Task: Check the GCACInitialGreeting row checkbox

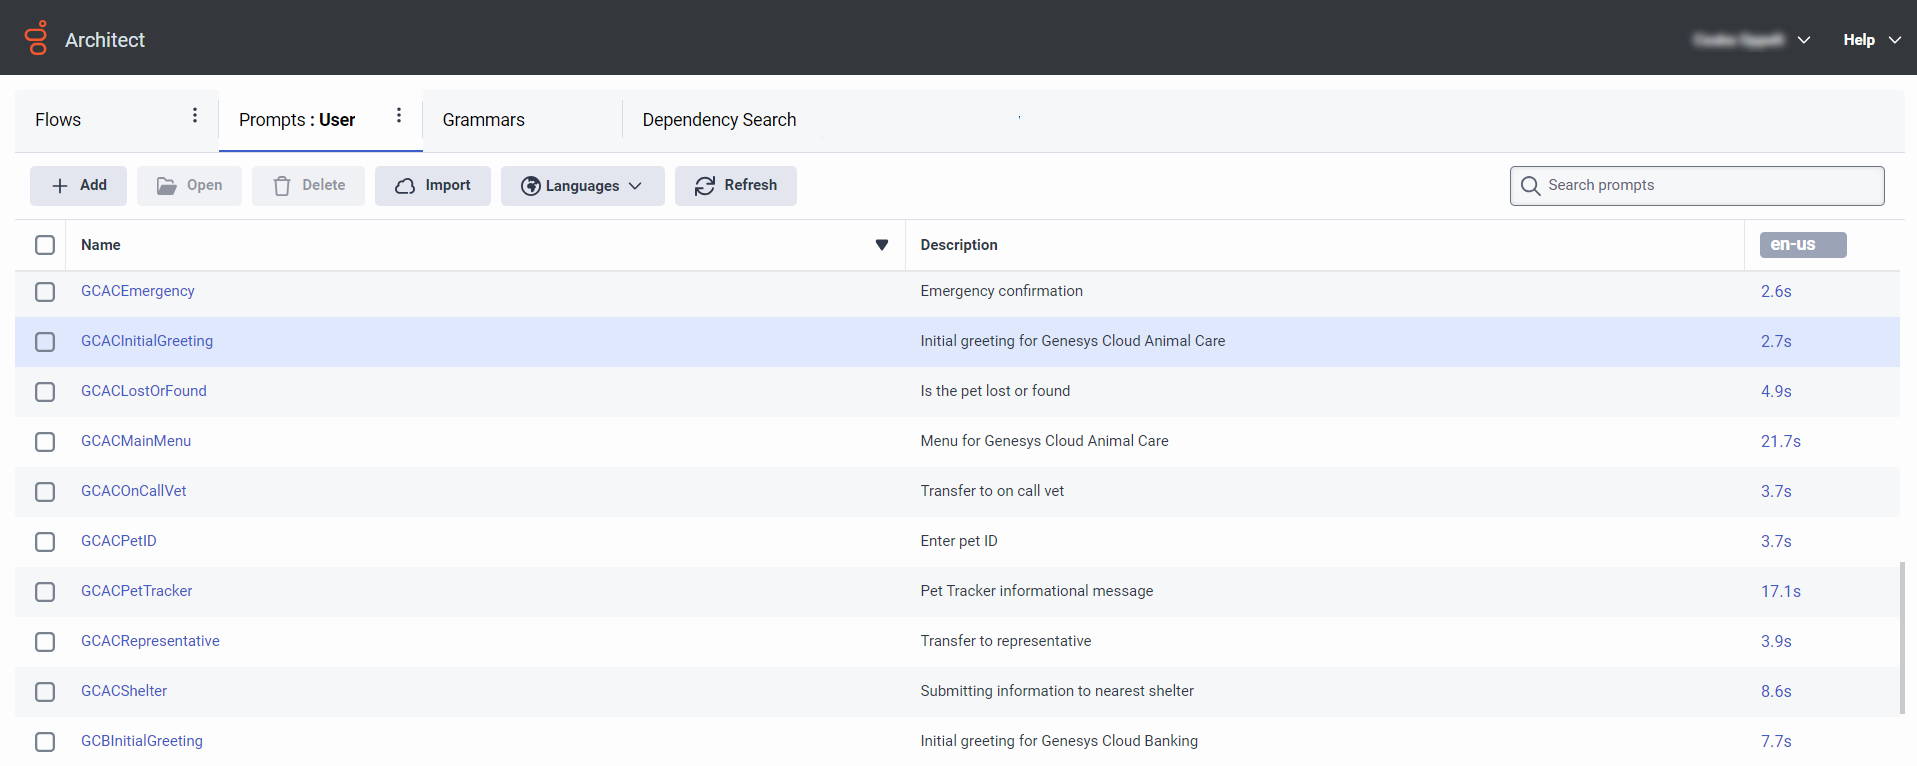Action: [45, 342]
